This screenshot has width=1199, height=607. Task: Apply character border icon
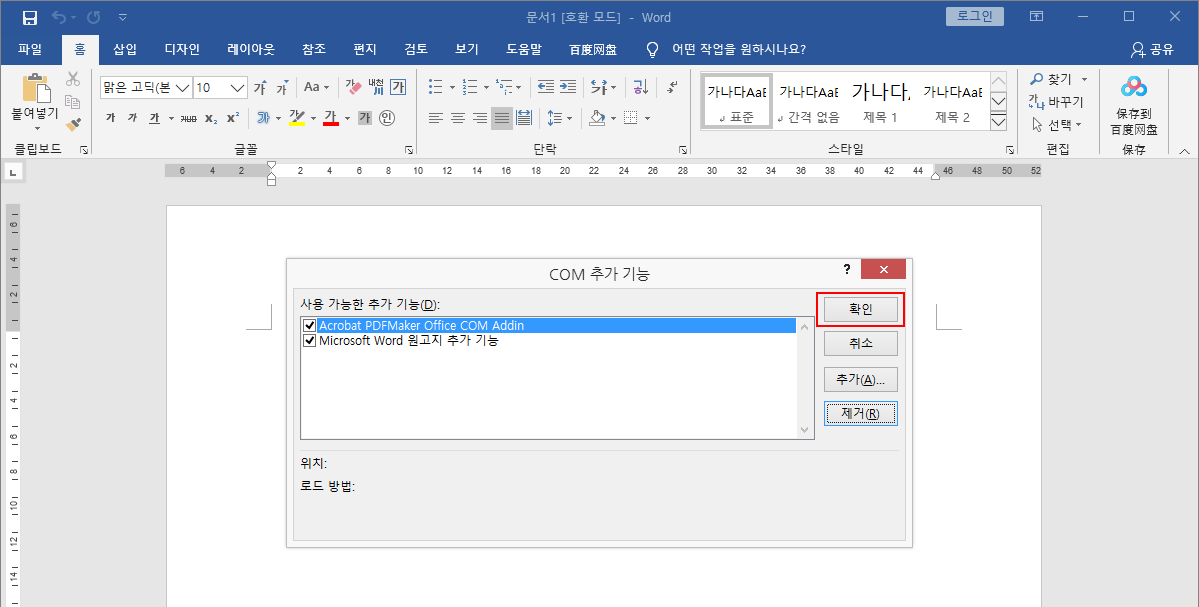tap(398, 87)
